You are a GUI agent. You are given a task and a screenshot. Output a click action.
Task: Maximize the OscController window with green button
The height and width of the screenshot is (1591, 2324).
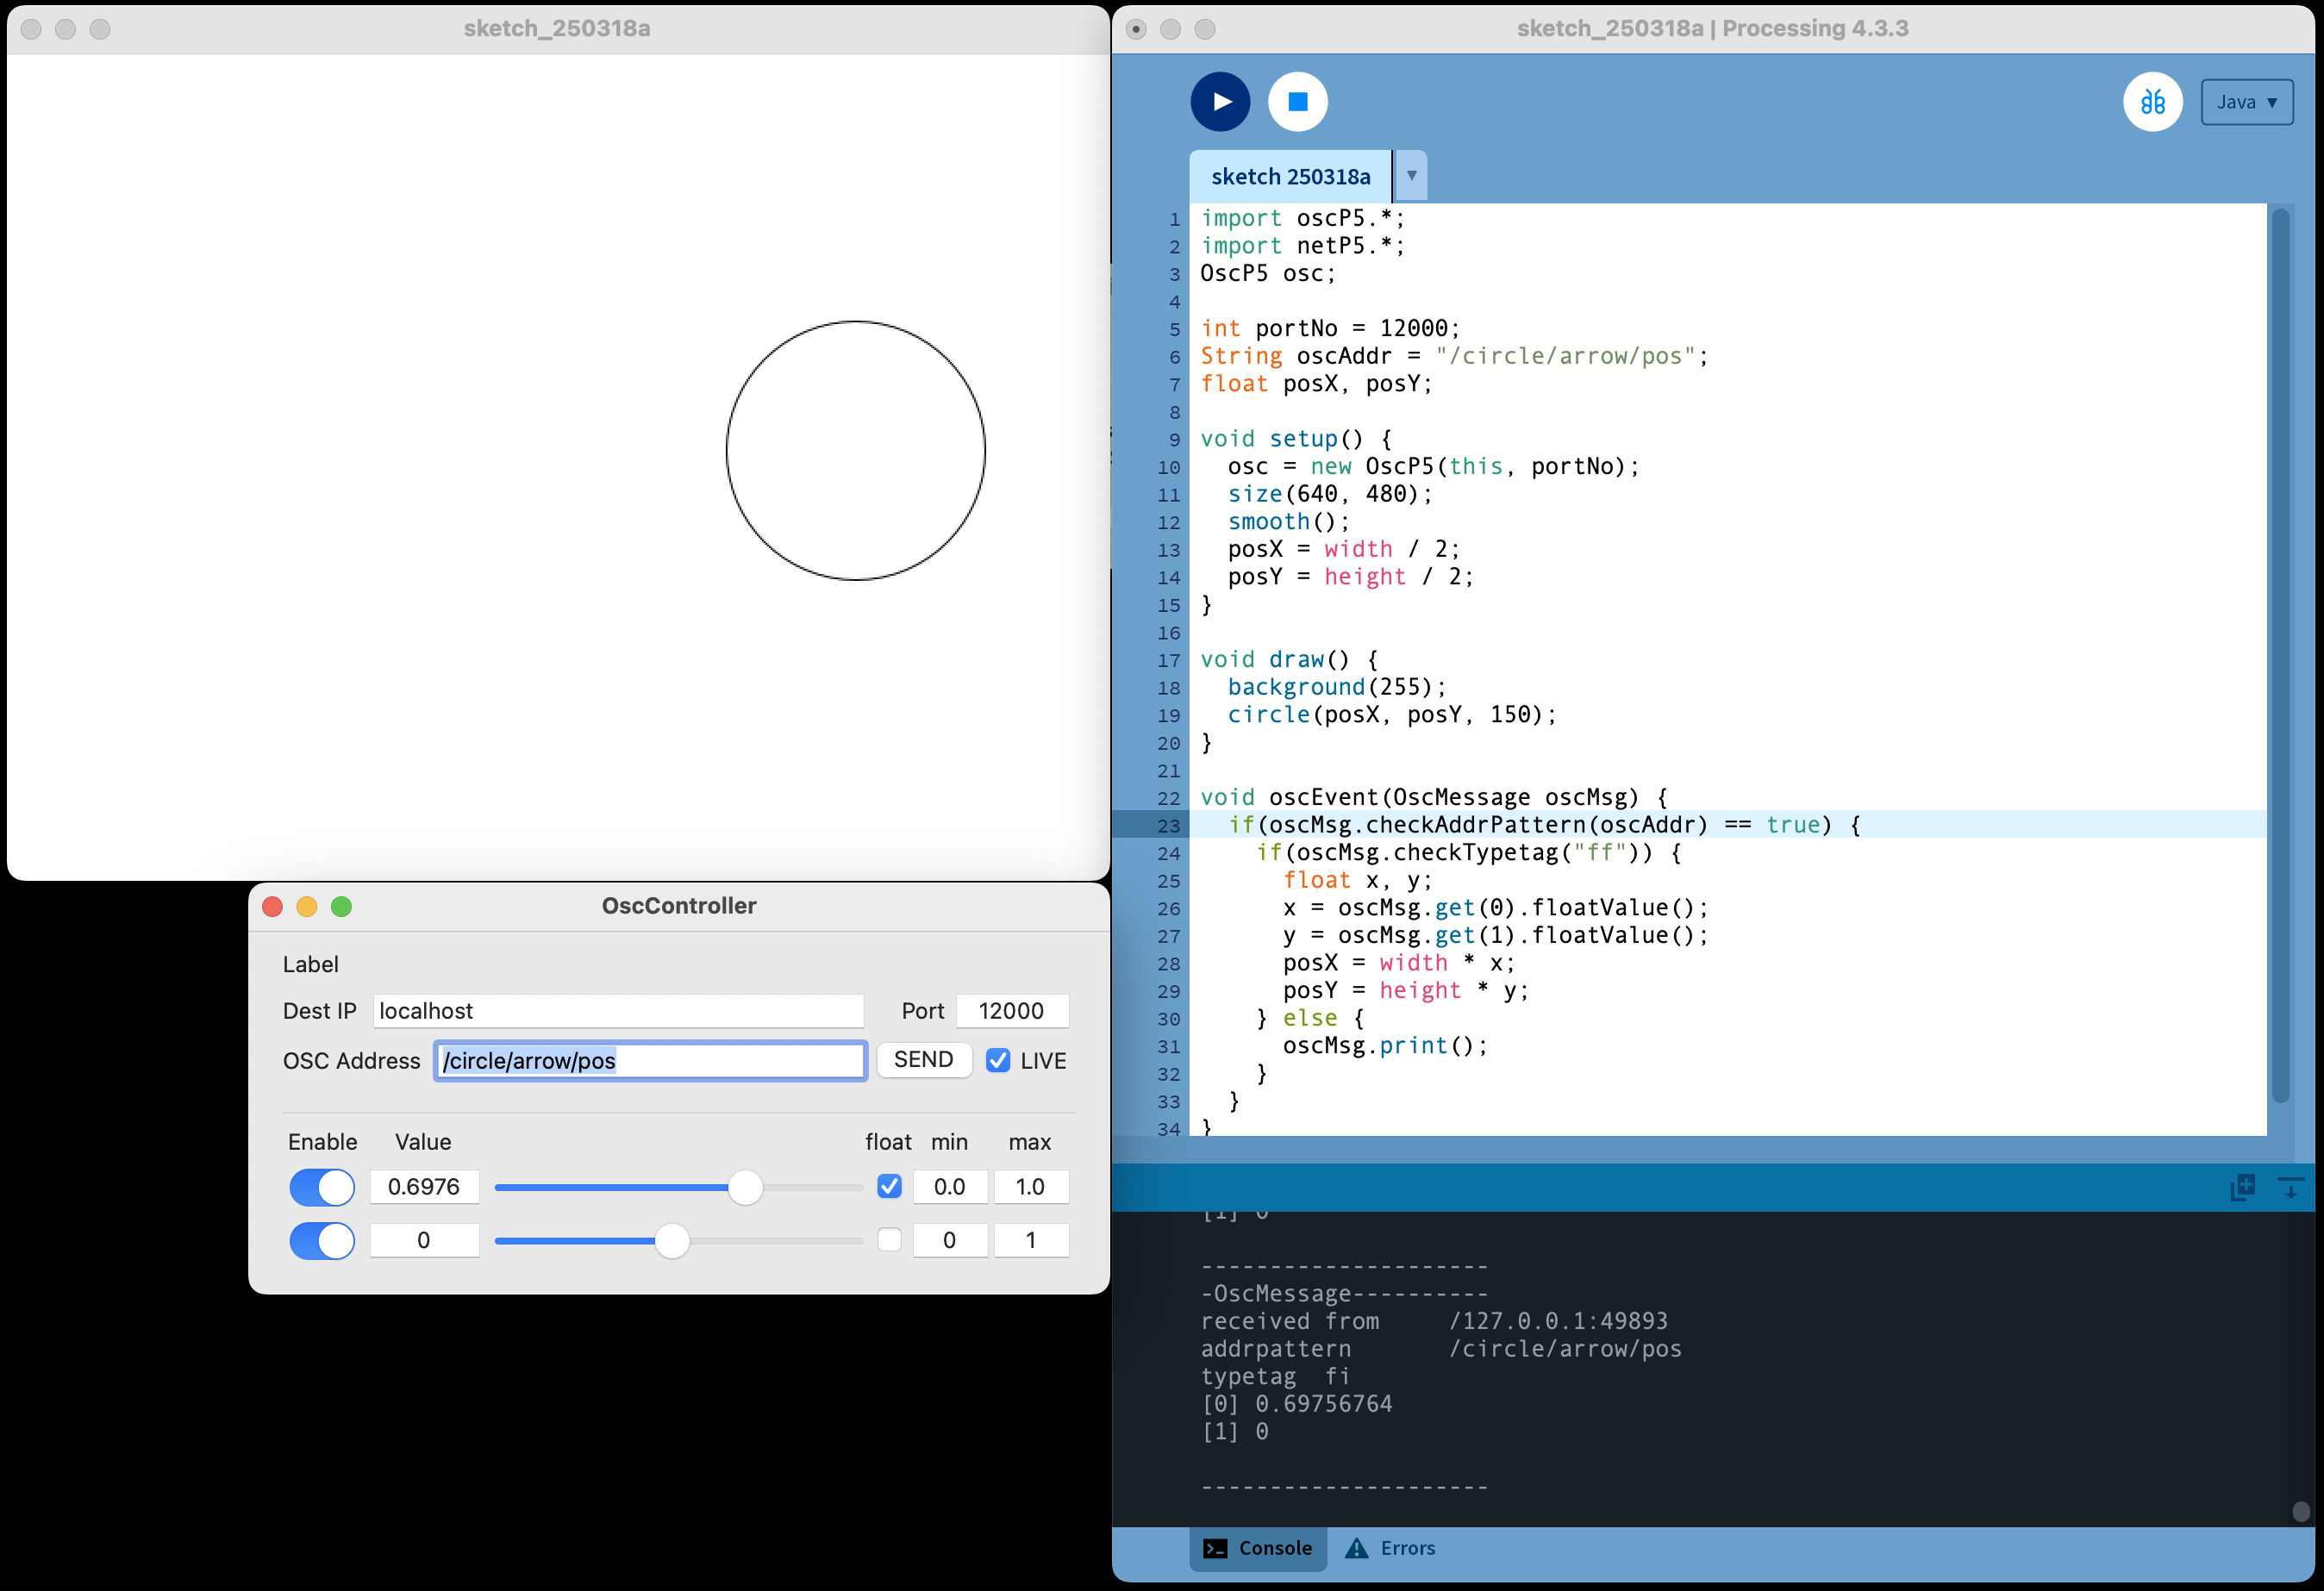pos(341,906)
